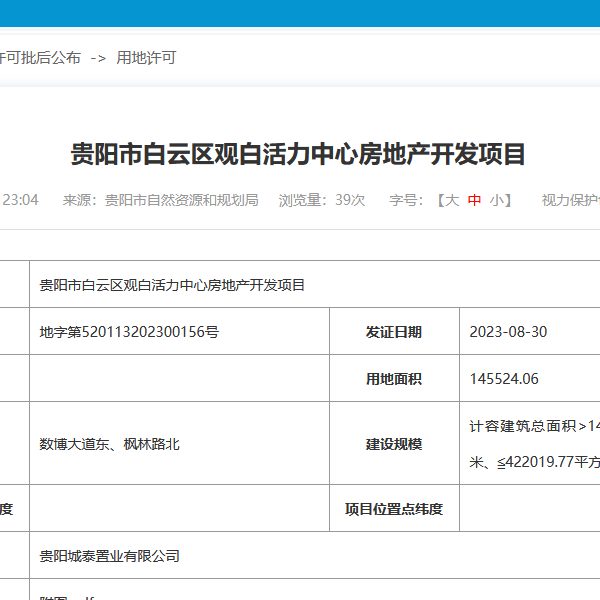Click location 数博大道东、枫林路北
The height and width of the screenshot is (600, 600).
click(110, 444)
